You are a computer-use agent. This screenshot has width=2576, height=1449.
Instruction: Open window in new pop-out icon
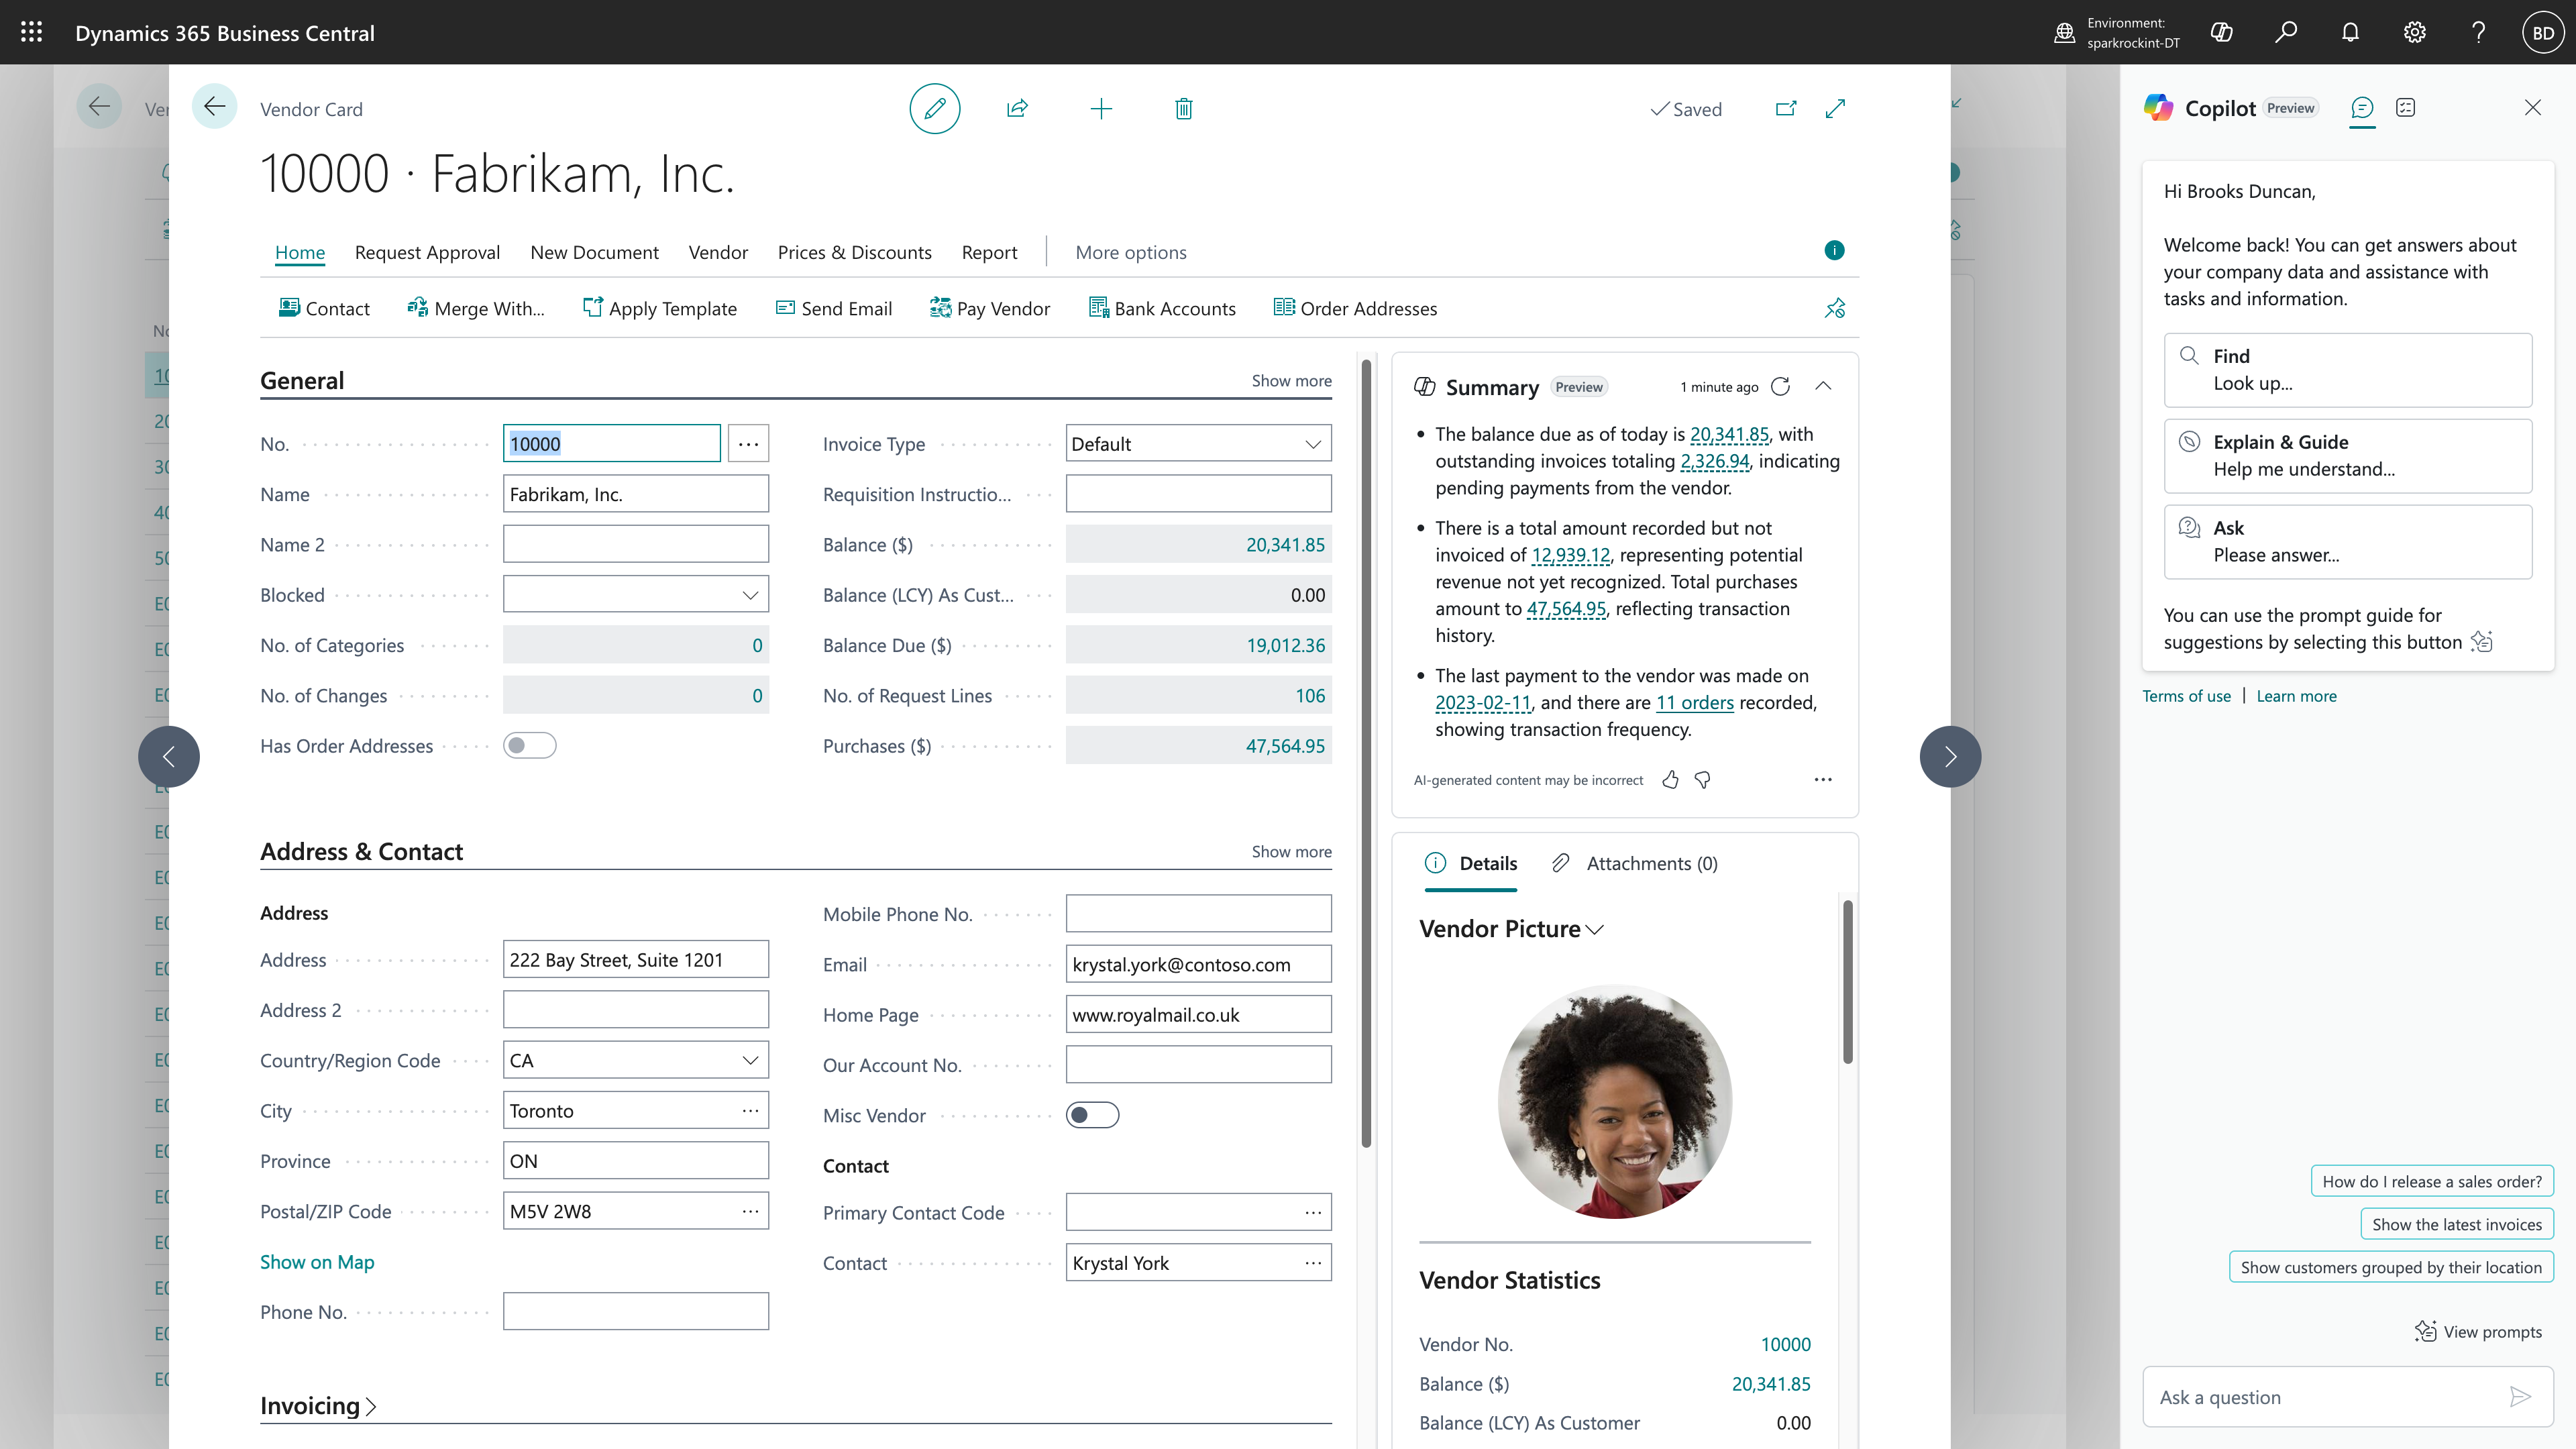point(1785,108)
